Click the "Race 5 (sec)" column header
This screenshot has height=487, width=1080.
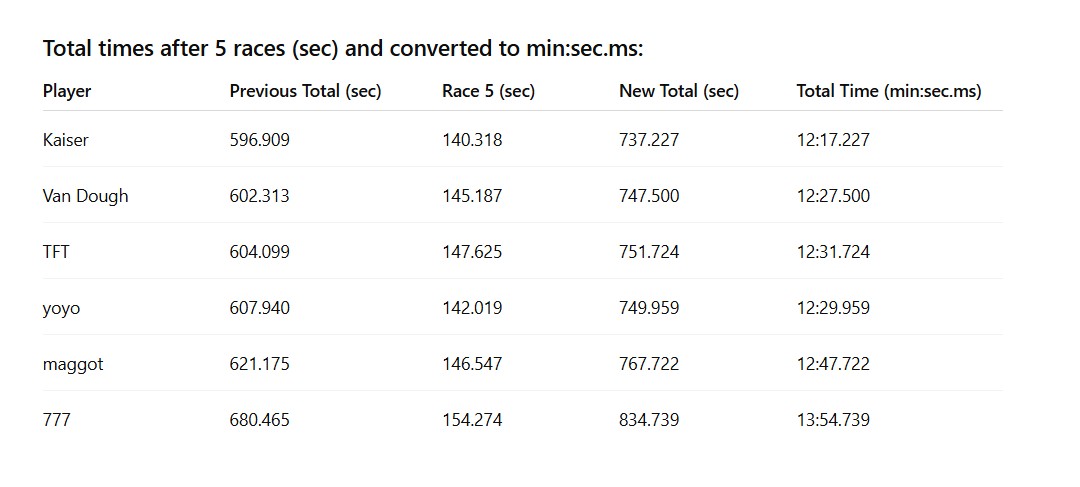488,91
